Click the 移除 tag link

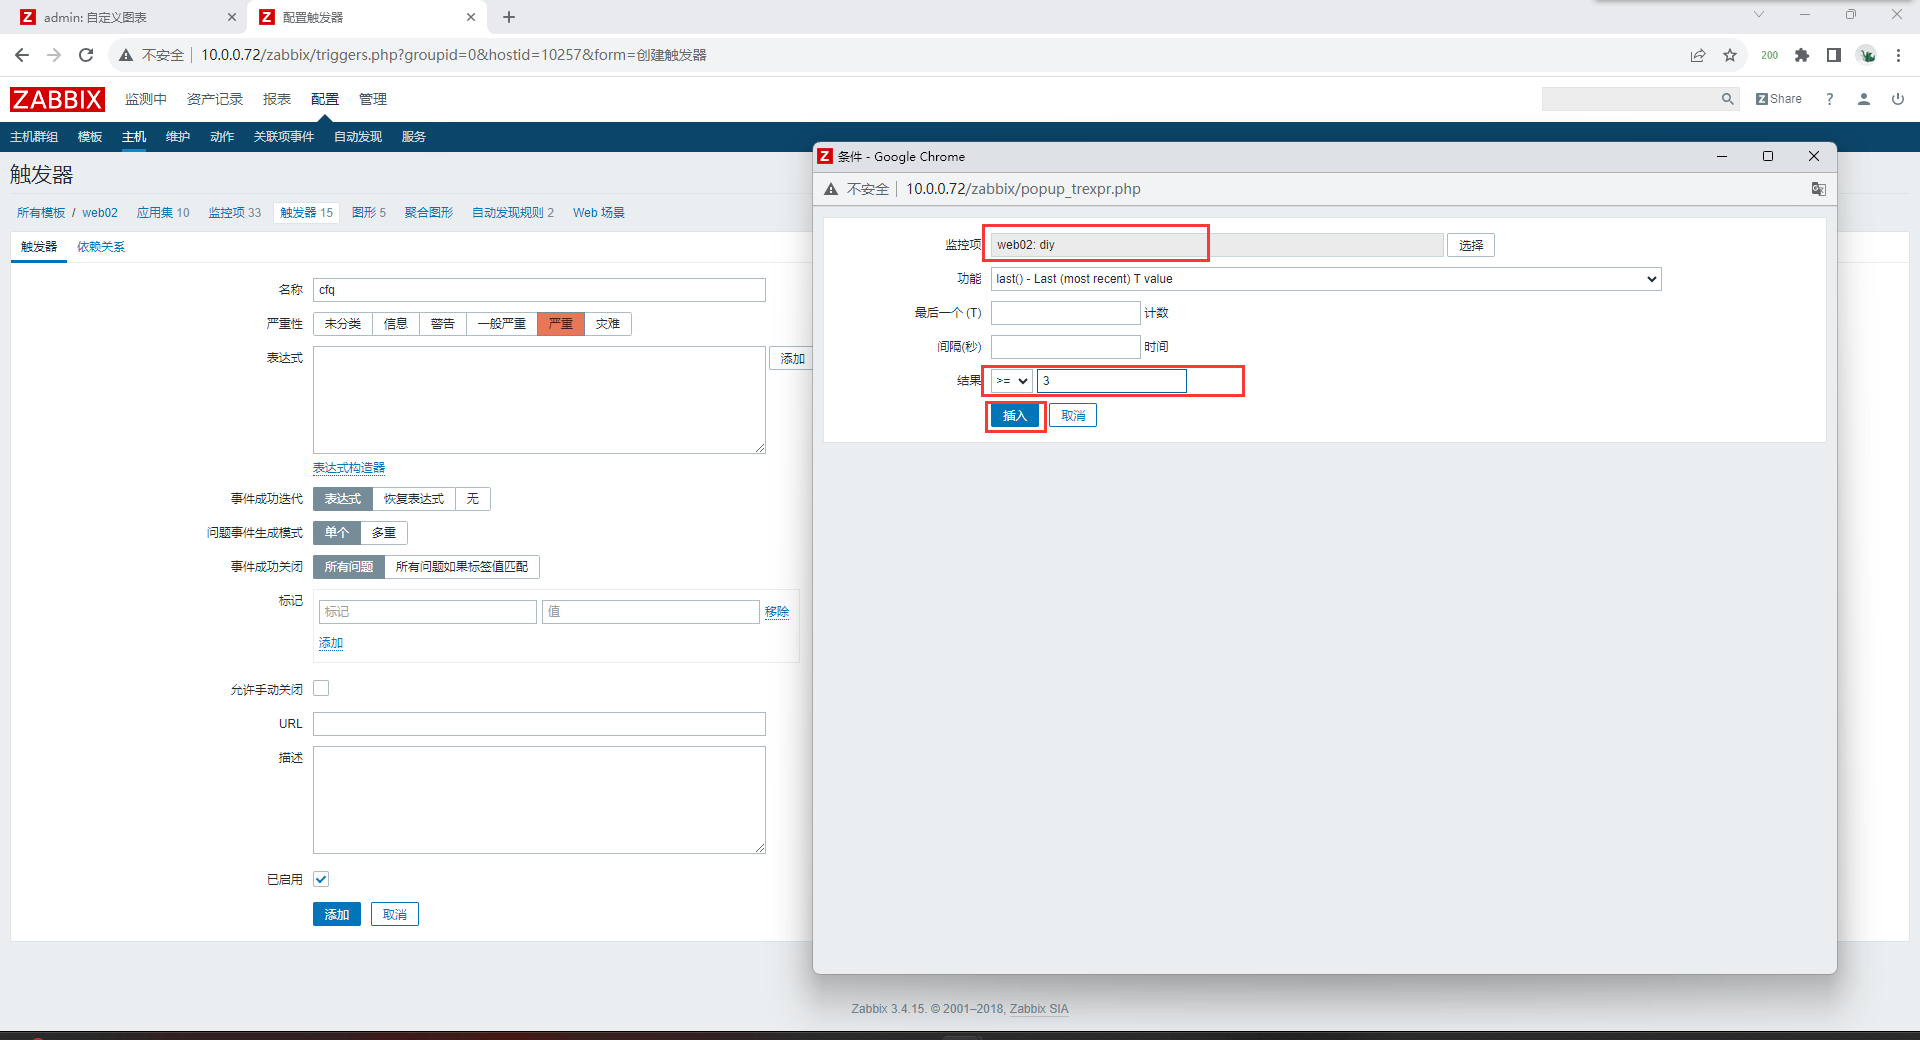[x=777, y=612]
